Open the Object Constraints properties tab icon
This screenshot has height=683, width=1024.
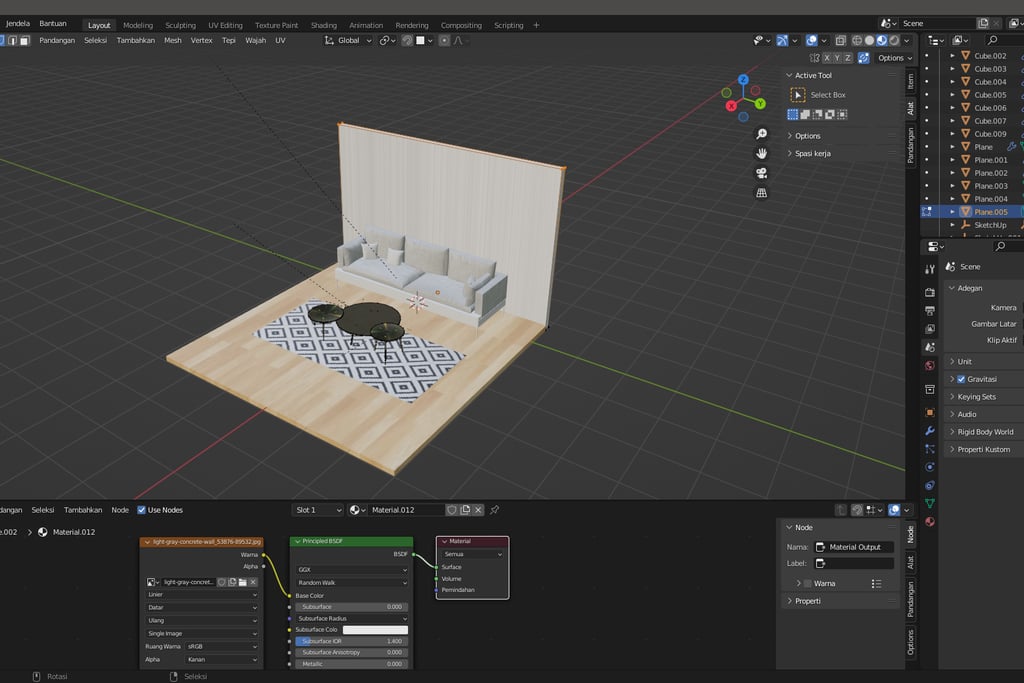coord(930,485)
